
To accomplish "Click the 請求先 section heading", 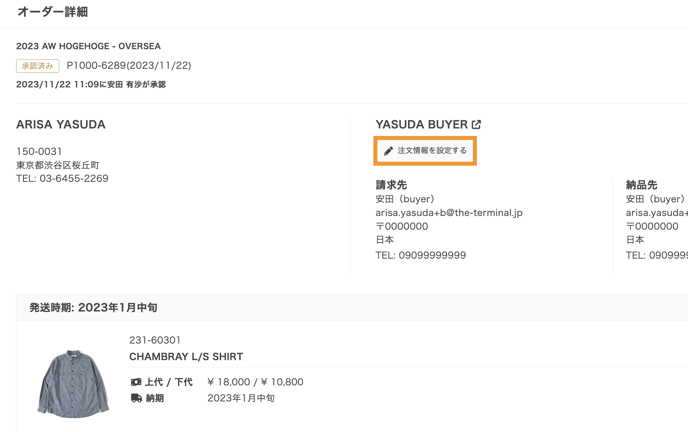I will 391,185.
